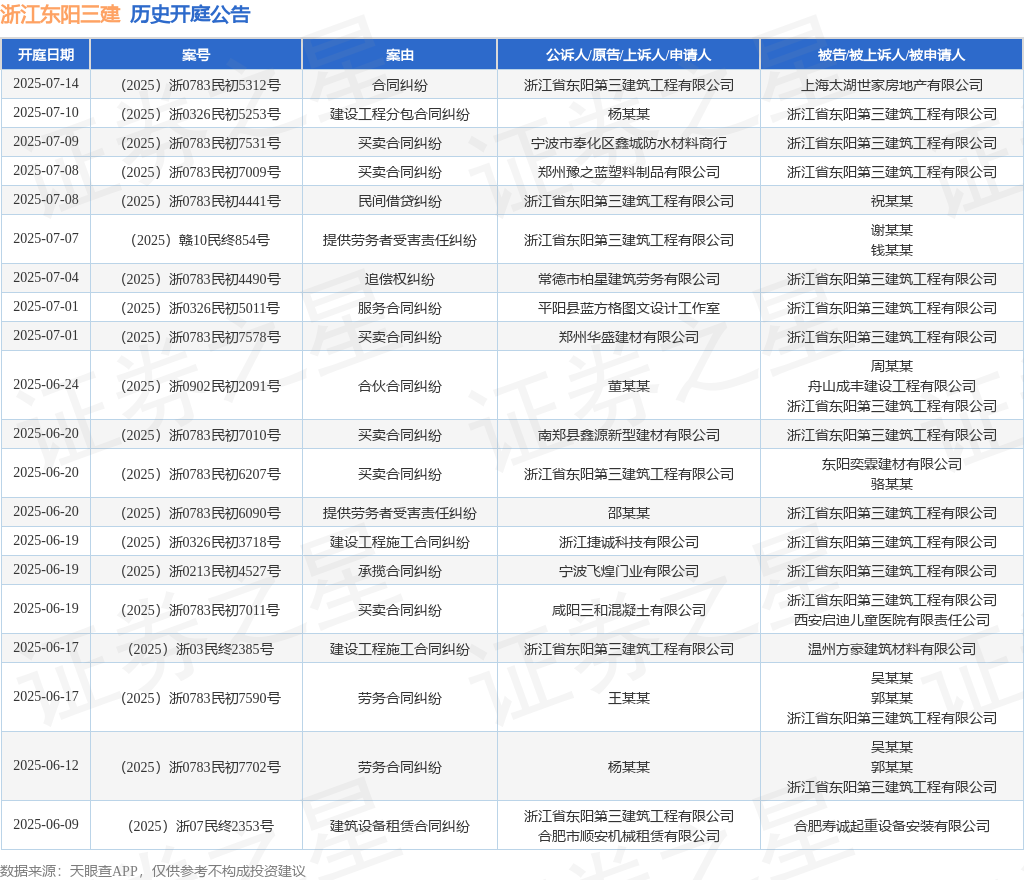Viewport: 1024px width, 880px height.
Task: Click case number (2025)浙0783民初7531号
Action: click(200, 143)
